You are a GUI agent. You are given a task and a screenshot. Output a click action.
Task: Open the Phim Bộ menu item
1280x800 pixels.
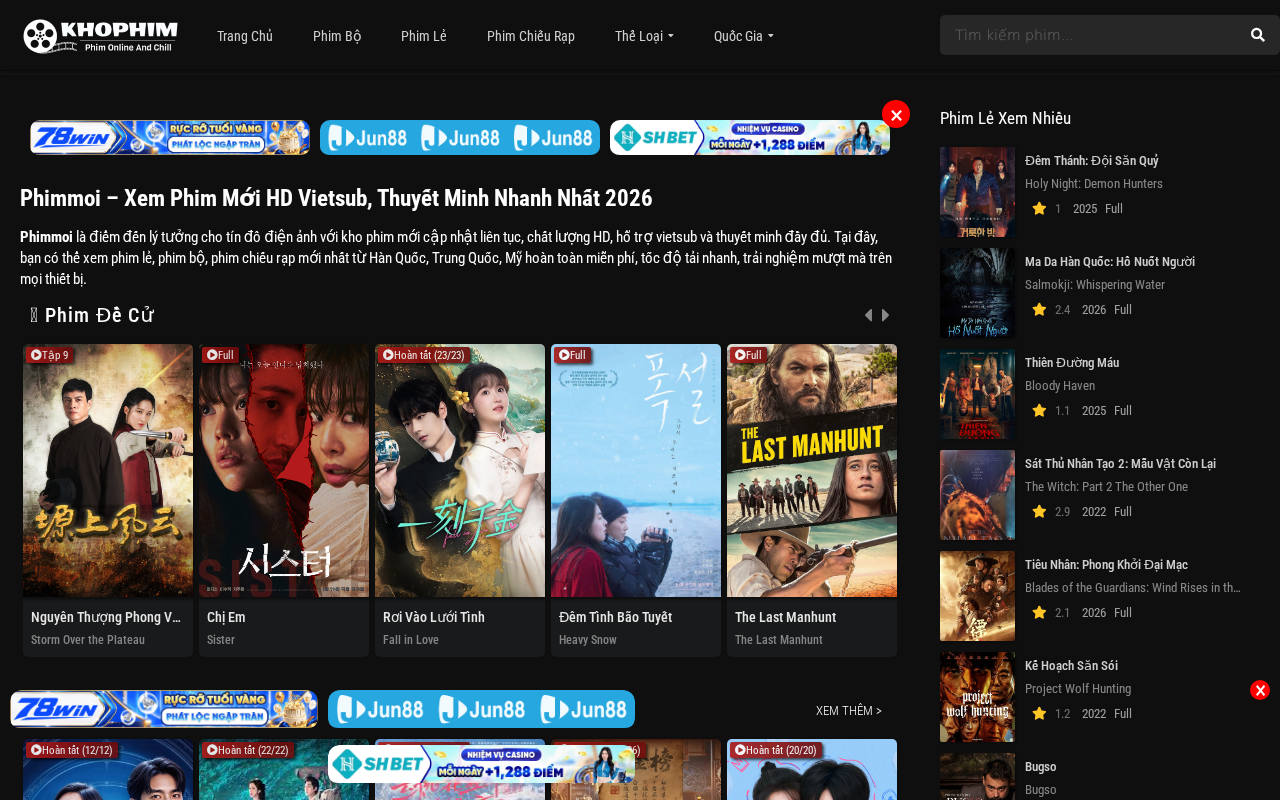click(x=337, y=36)
